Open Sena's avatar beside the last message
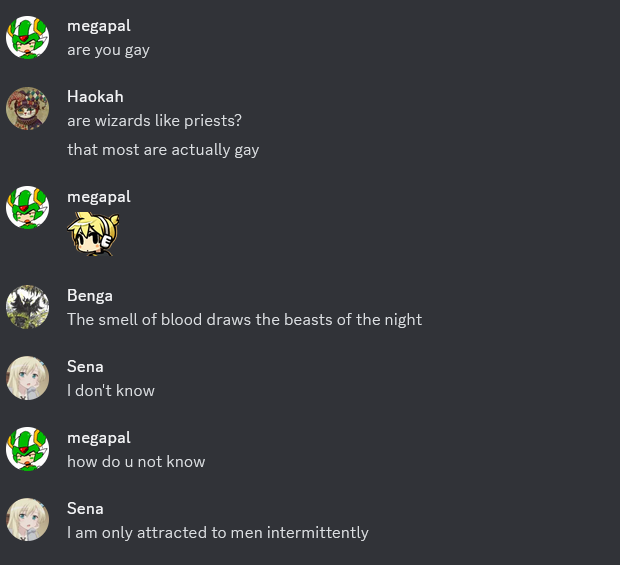Image resolution: width=620 pixels, height=565 pixels. [27, 520]
